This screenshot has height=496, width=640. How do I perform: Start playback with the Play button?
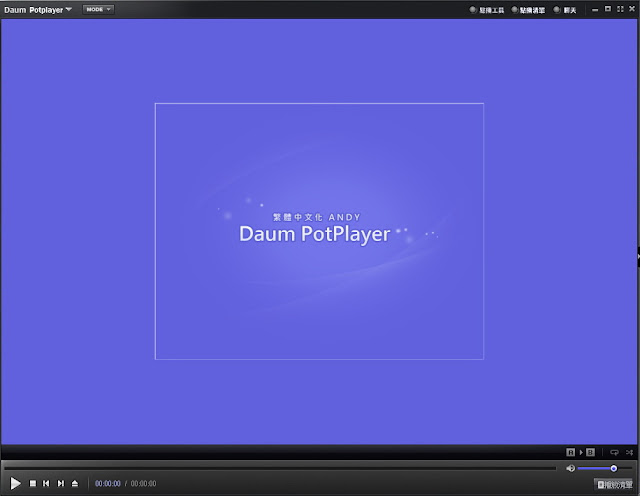pyautogui.click(x=15, y=483)
